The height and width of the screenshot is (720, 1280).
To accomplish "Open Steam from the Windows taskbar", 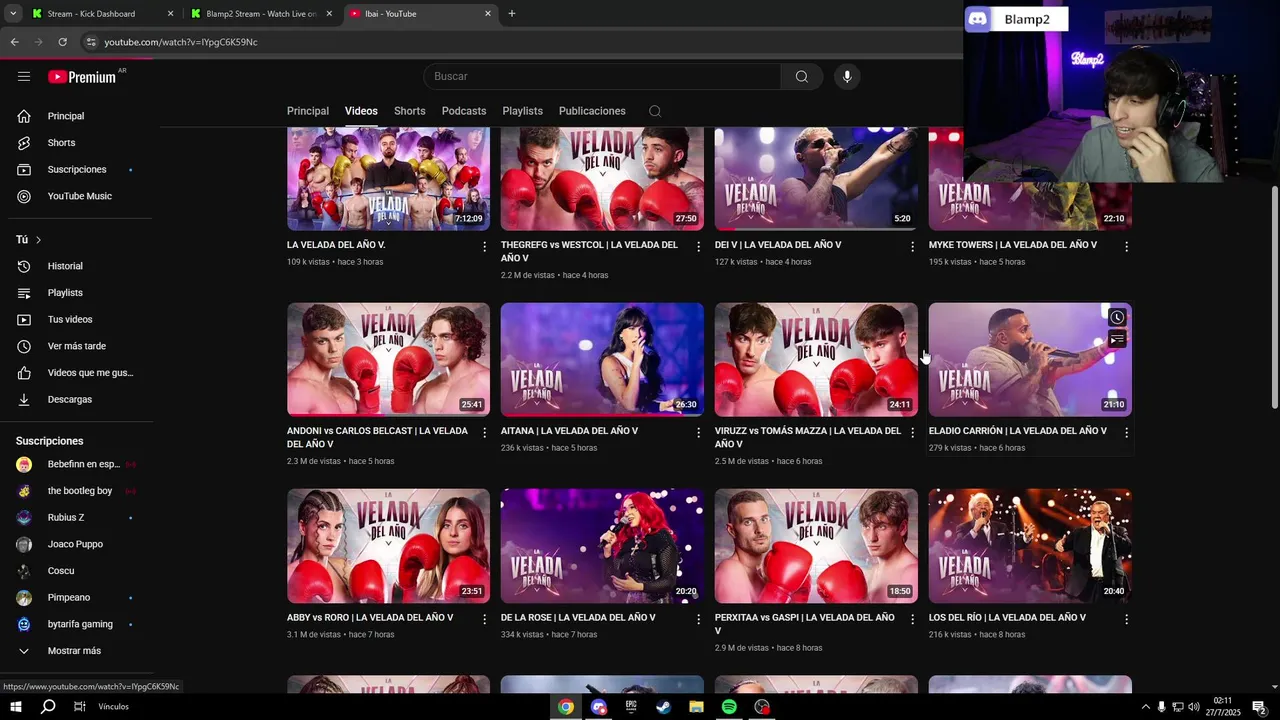I will 663,707.
